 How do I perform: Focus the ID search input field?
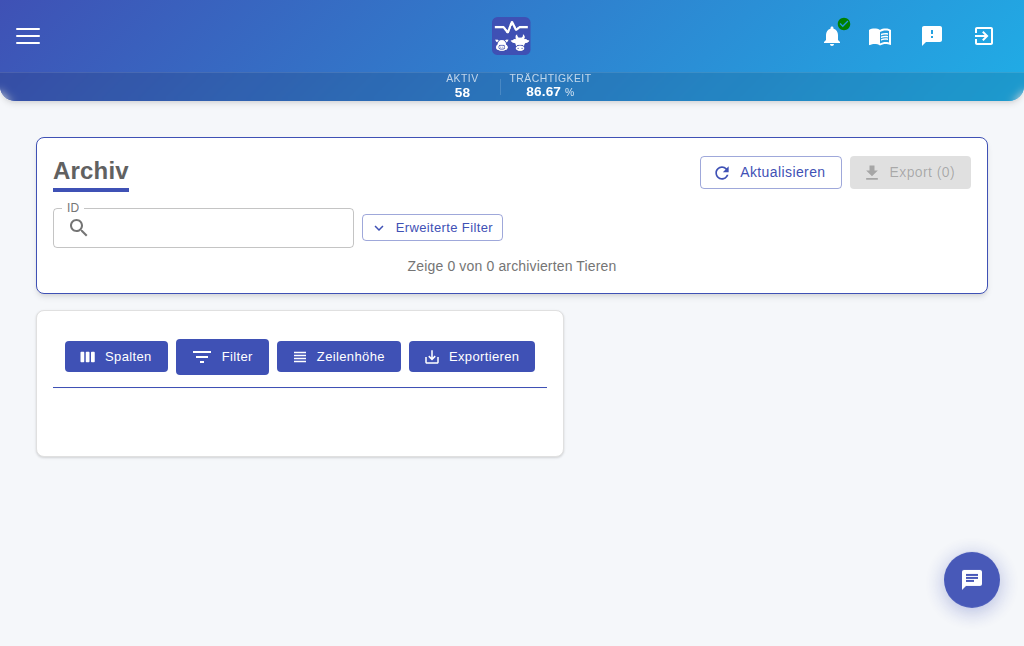(203, 228)
